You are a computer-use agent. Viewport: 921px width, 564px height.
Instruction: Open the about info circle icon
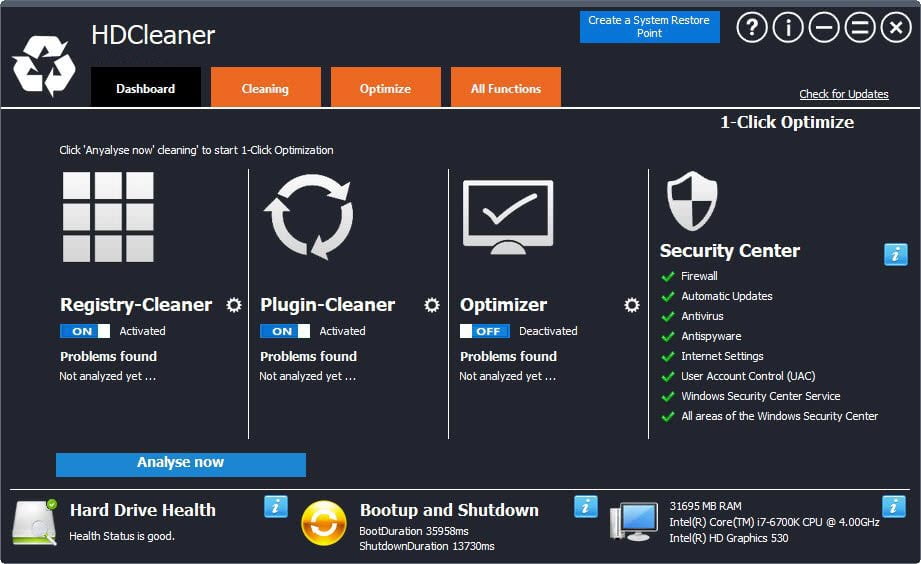(788, 27)
